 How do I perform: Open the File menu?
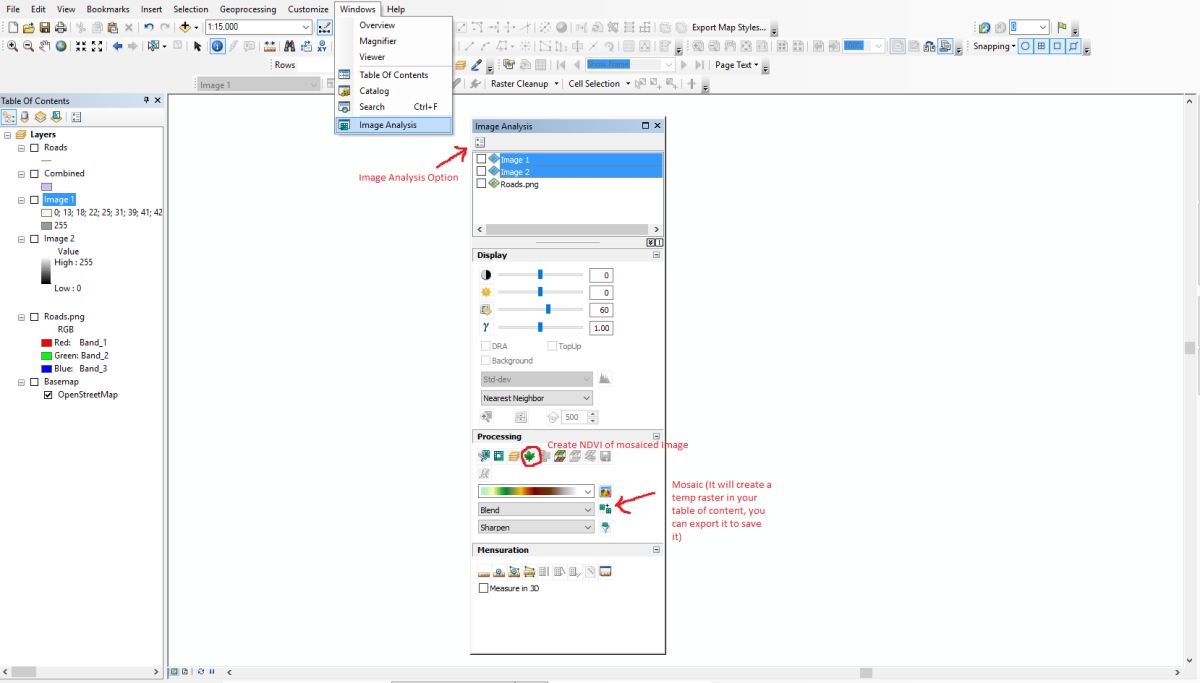point(13,9)
